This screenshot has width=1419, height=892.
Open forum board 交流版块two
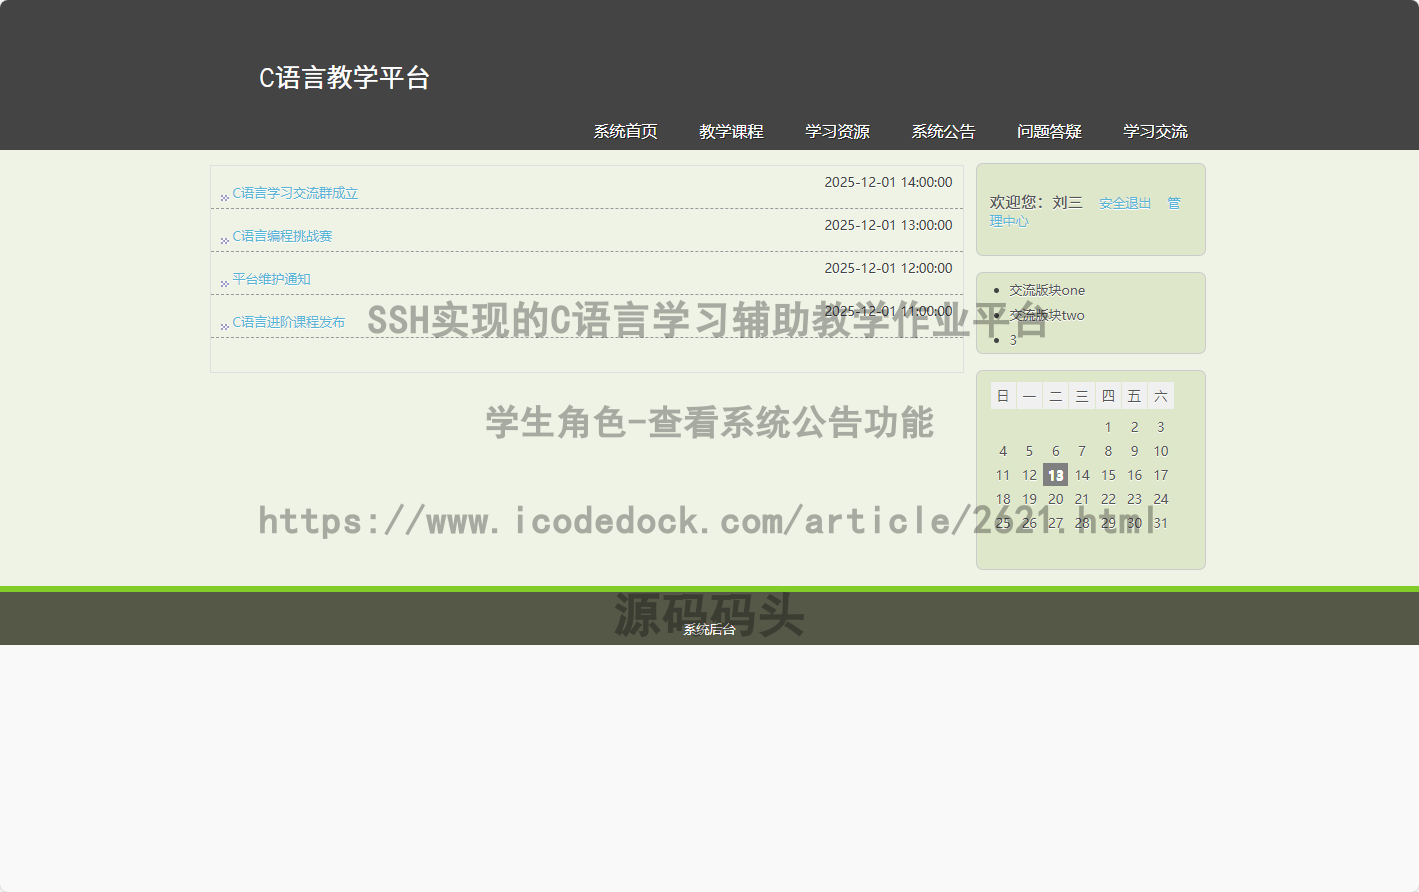1046,315
